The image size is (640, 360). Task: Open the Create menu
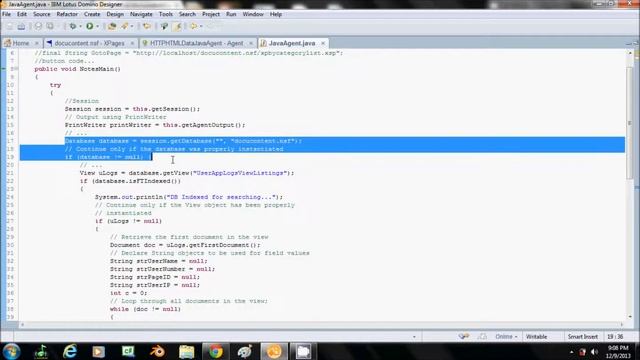coord(92,14)
